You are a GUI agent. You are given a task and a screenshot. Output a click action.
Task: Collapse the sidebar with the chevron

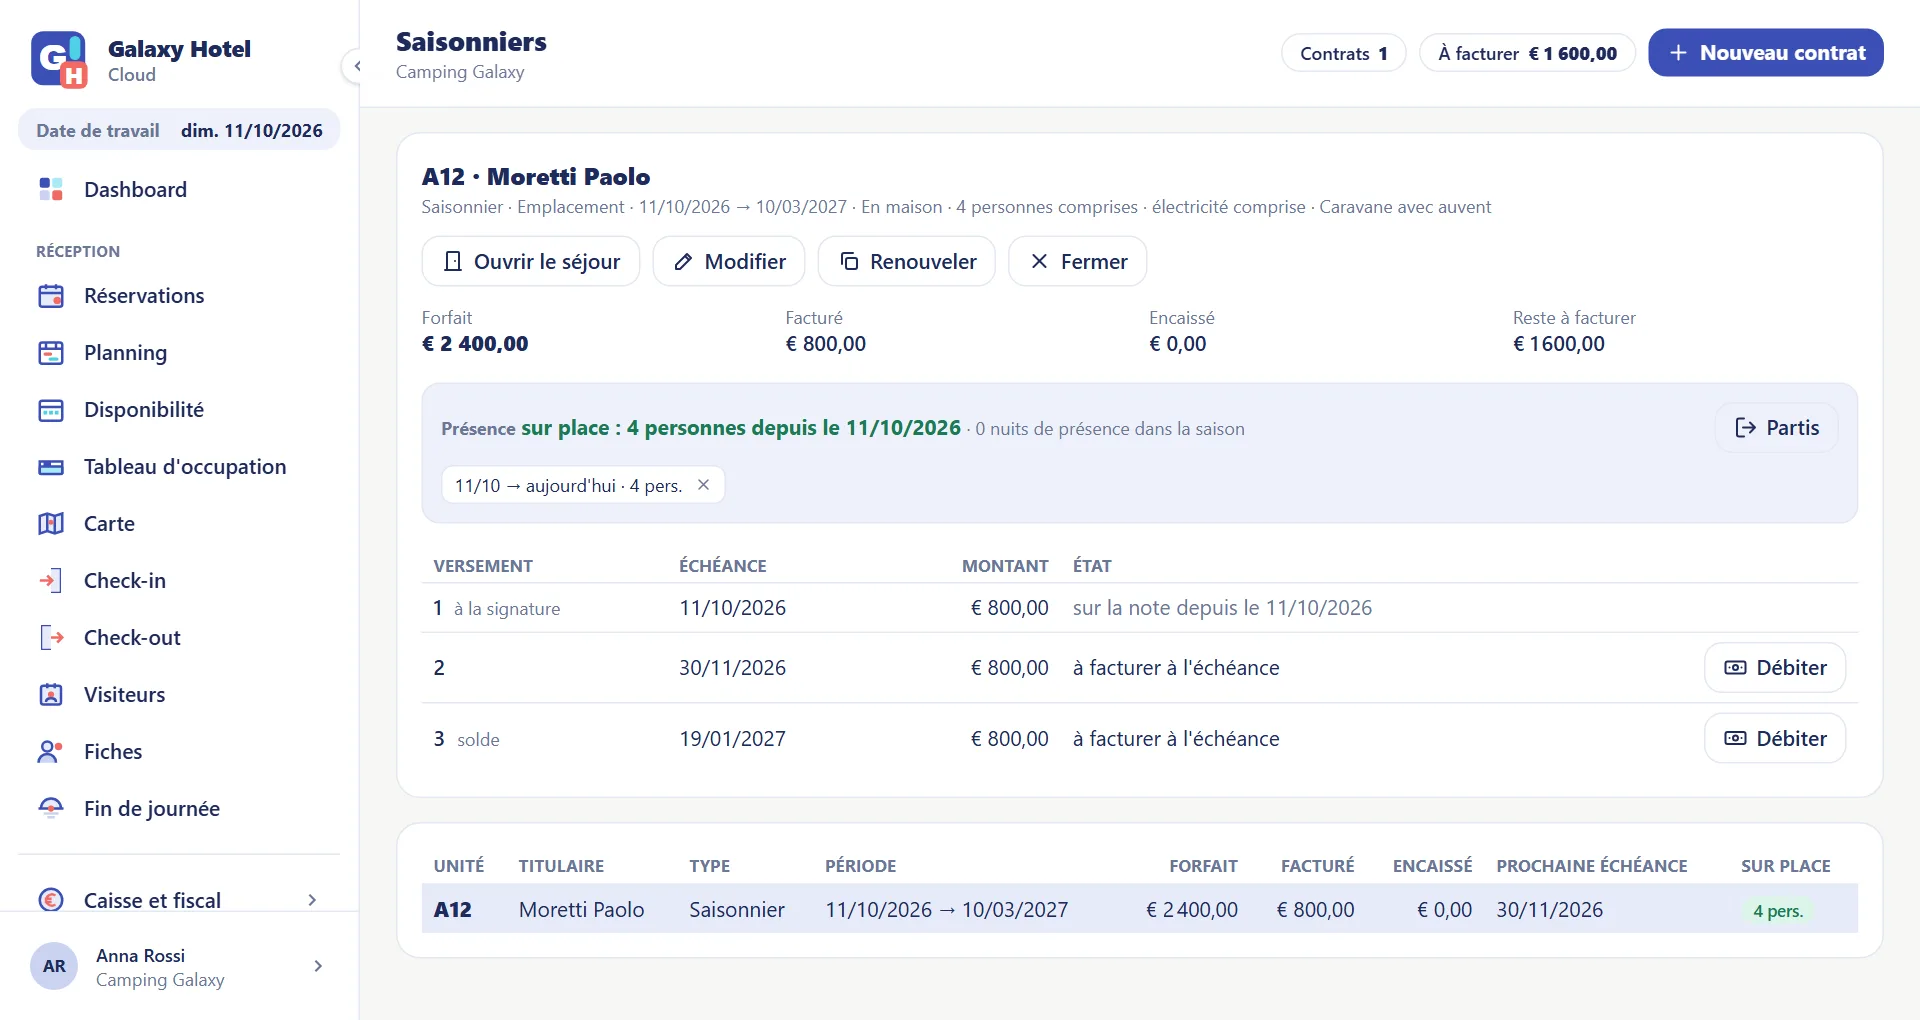pos(356,66)
